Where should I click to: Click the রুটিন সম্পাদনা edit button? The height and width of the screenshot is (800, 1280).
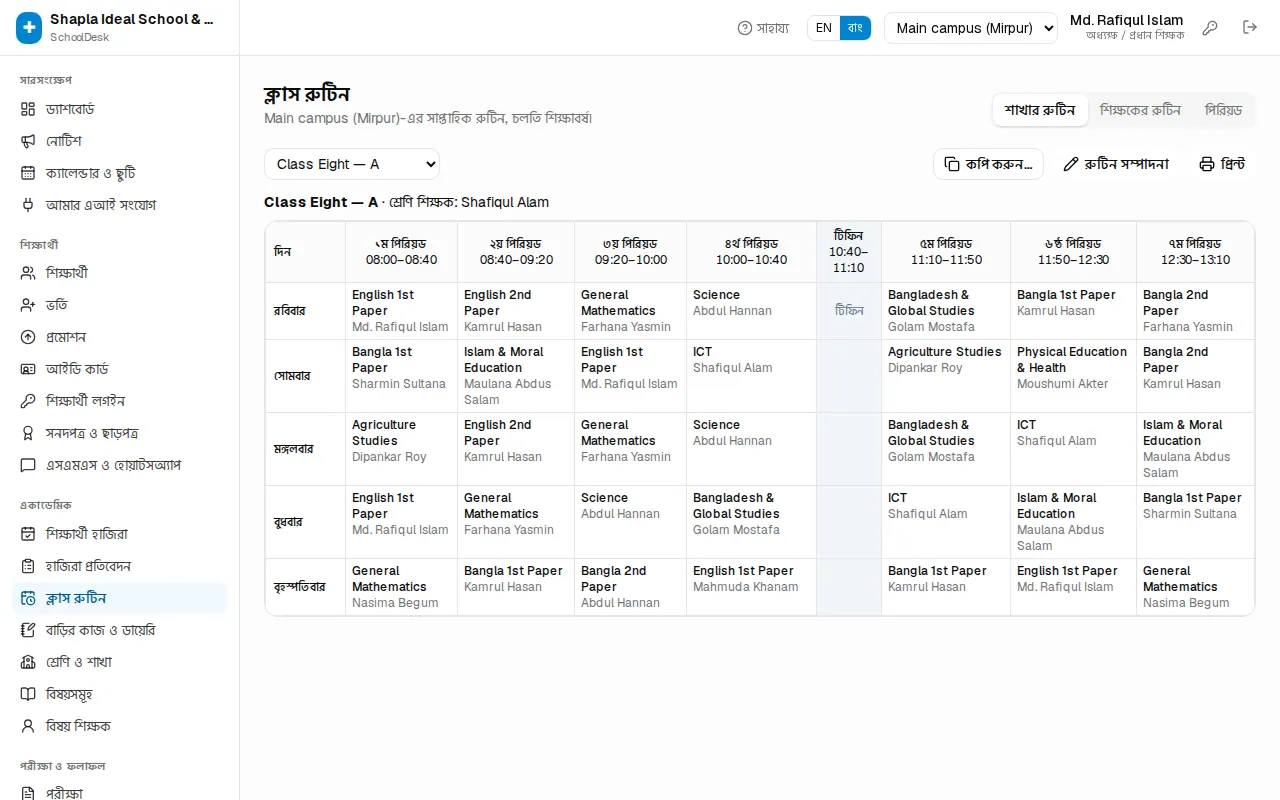click(x=1116, y=164)
